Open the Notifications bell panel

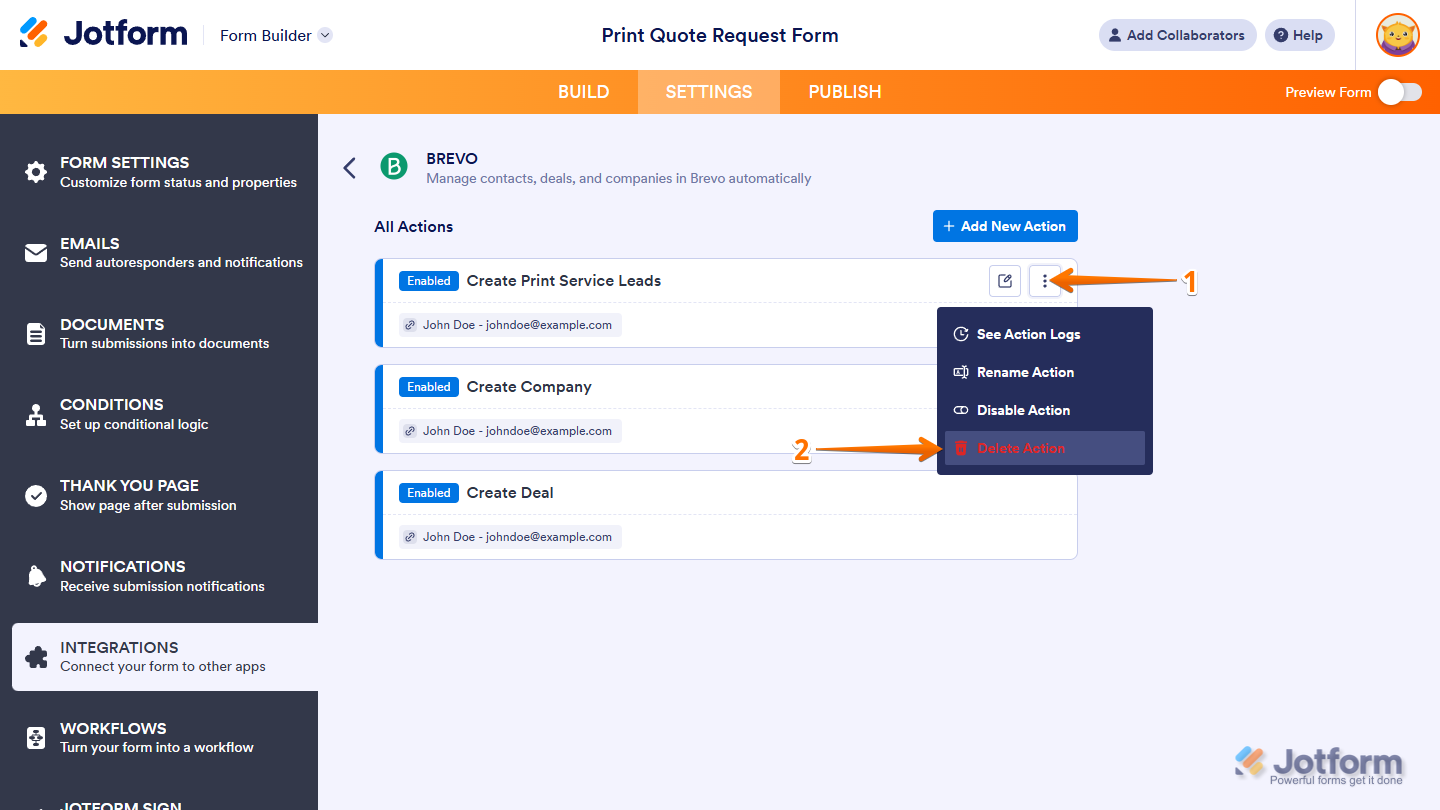tap(35, 575)
